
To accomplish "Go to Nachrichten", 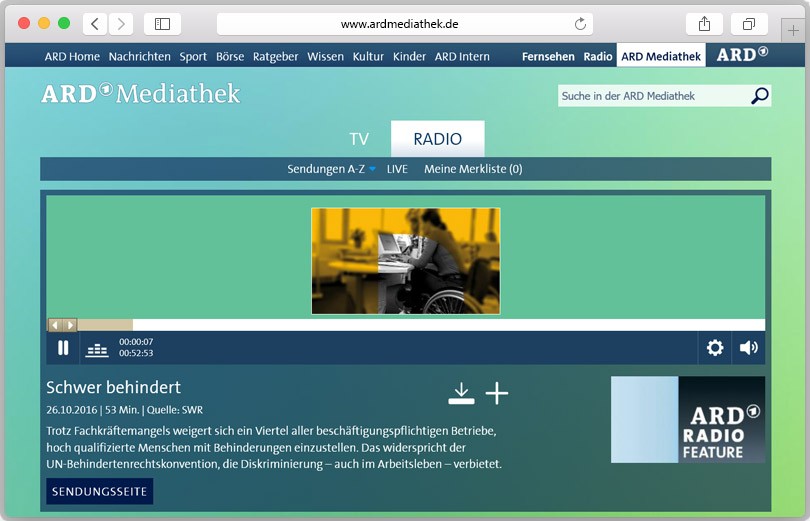I will point(139,56).
